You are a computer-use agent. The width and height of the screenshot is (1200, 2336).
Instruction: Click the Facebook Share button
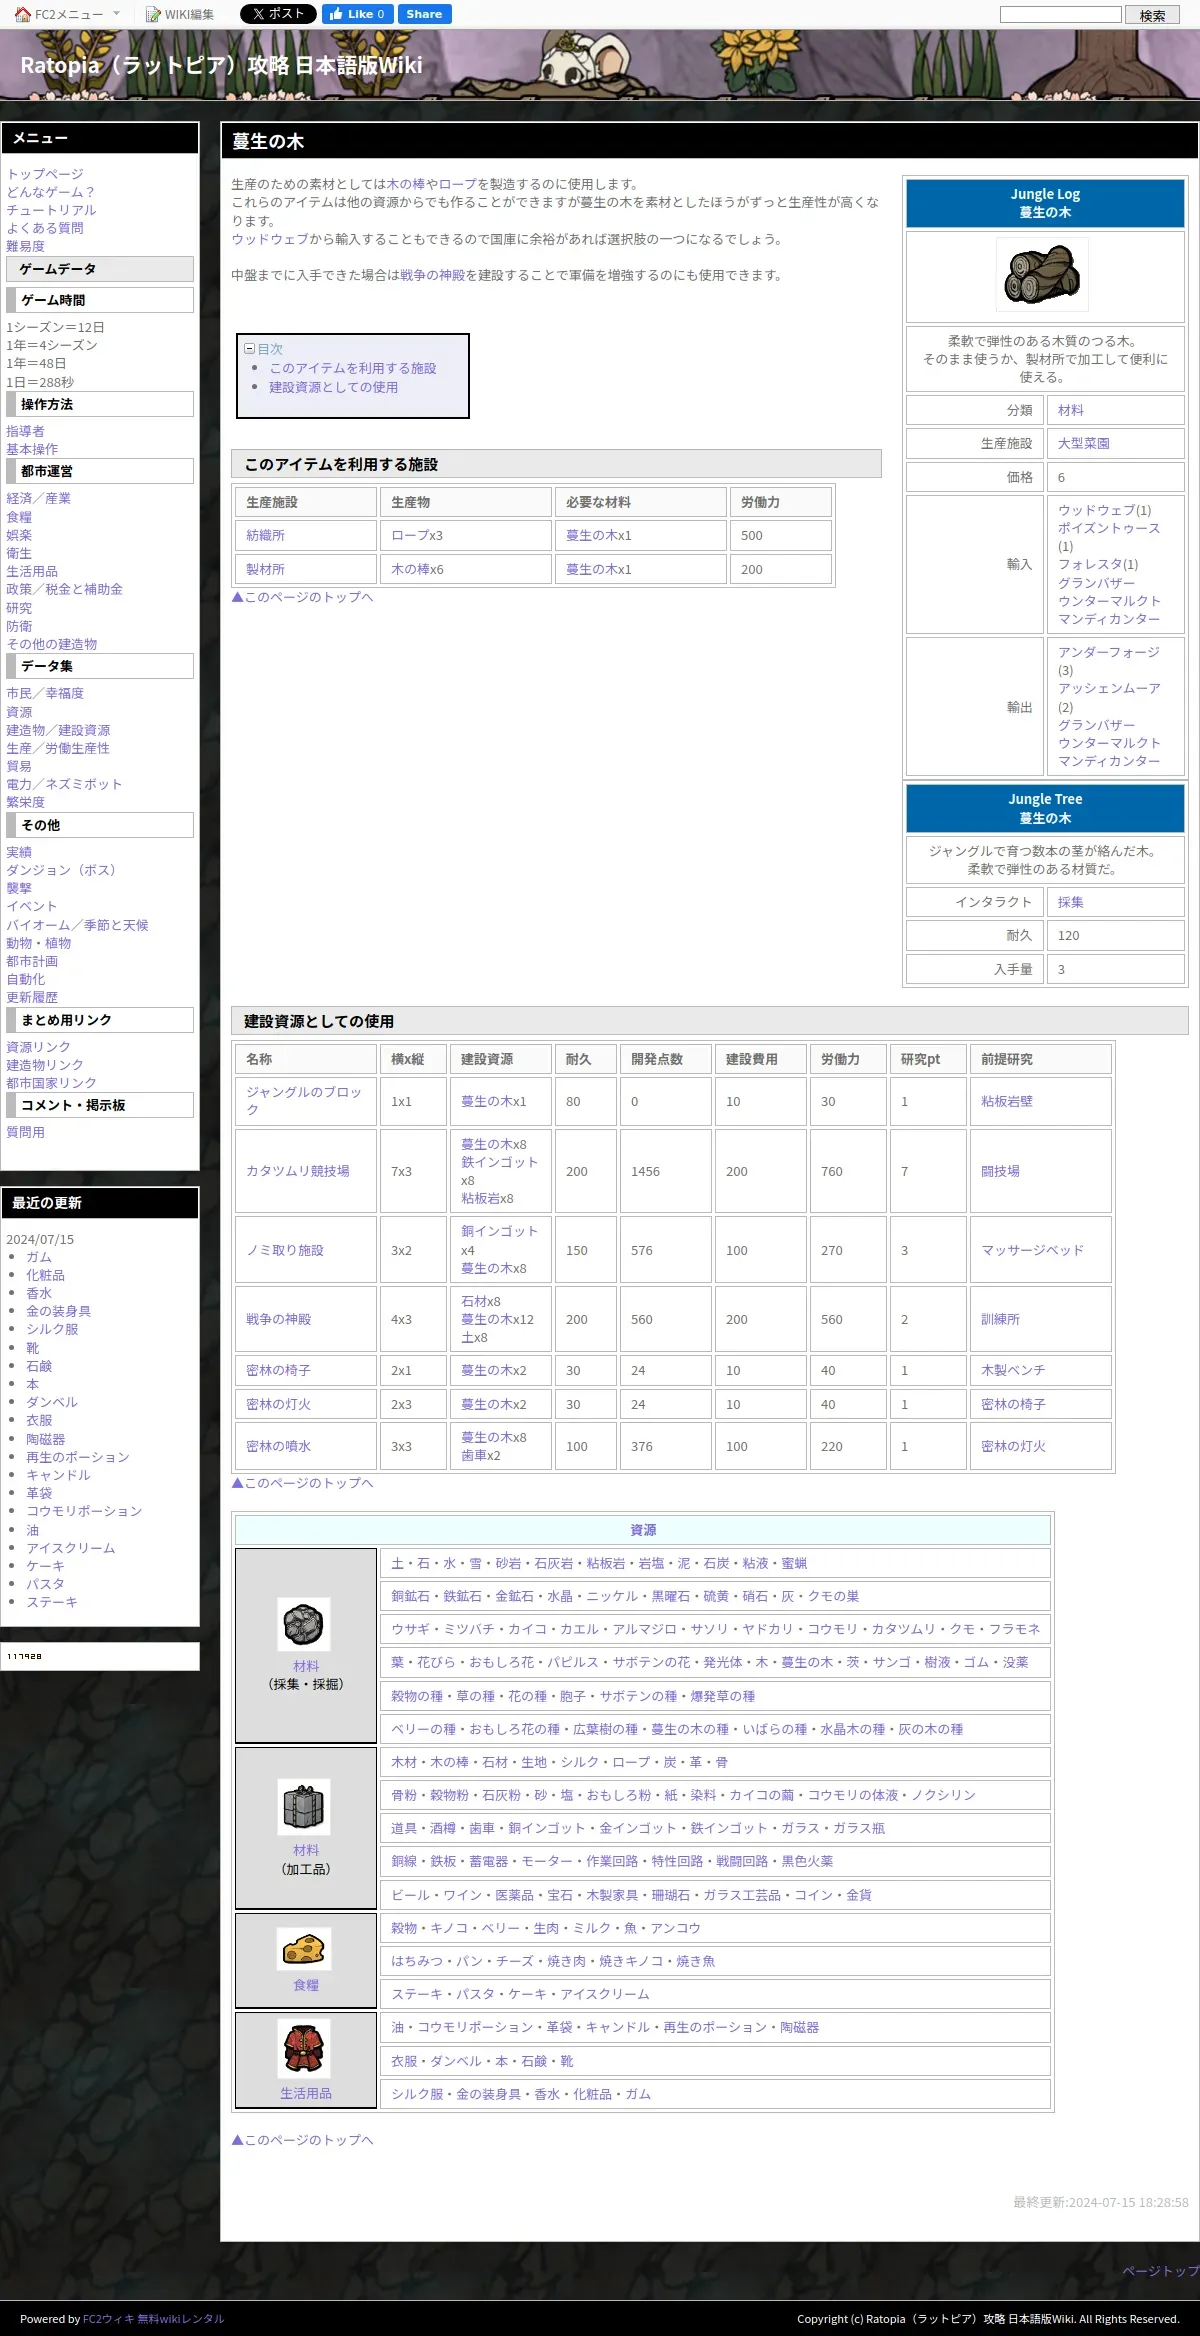click(x=424, y=14)
